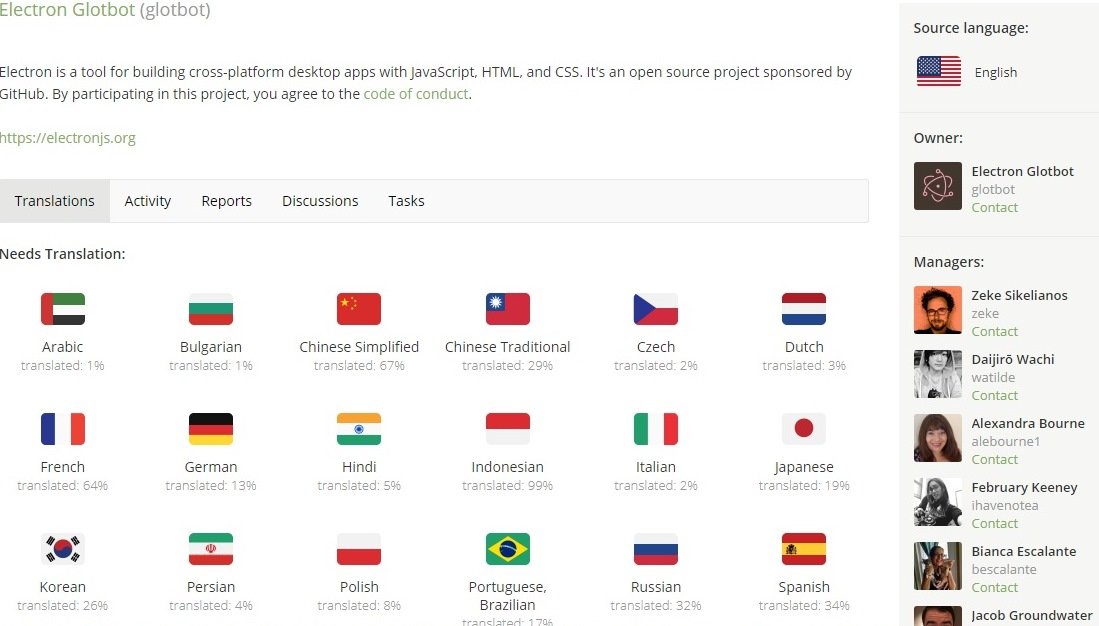This screenshot has height=626, width=1099.
Task: Open Daijirō Wachi avatar
Action: [938, 374]
